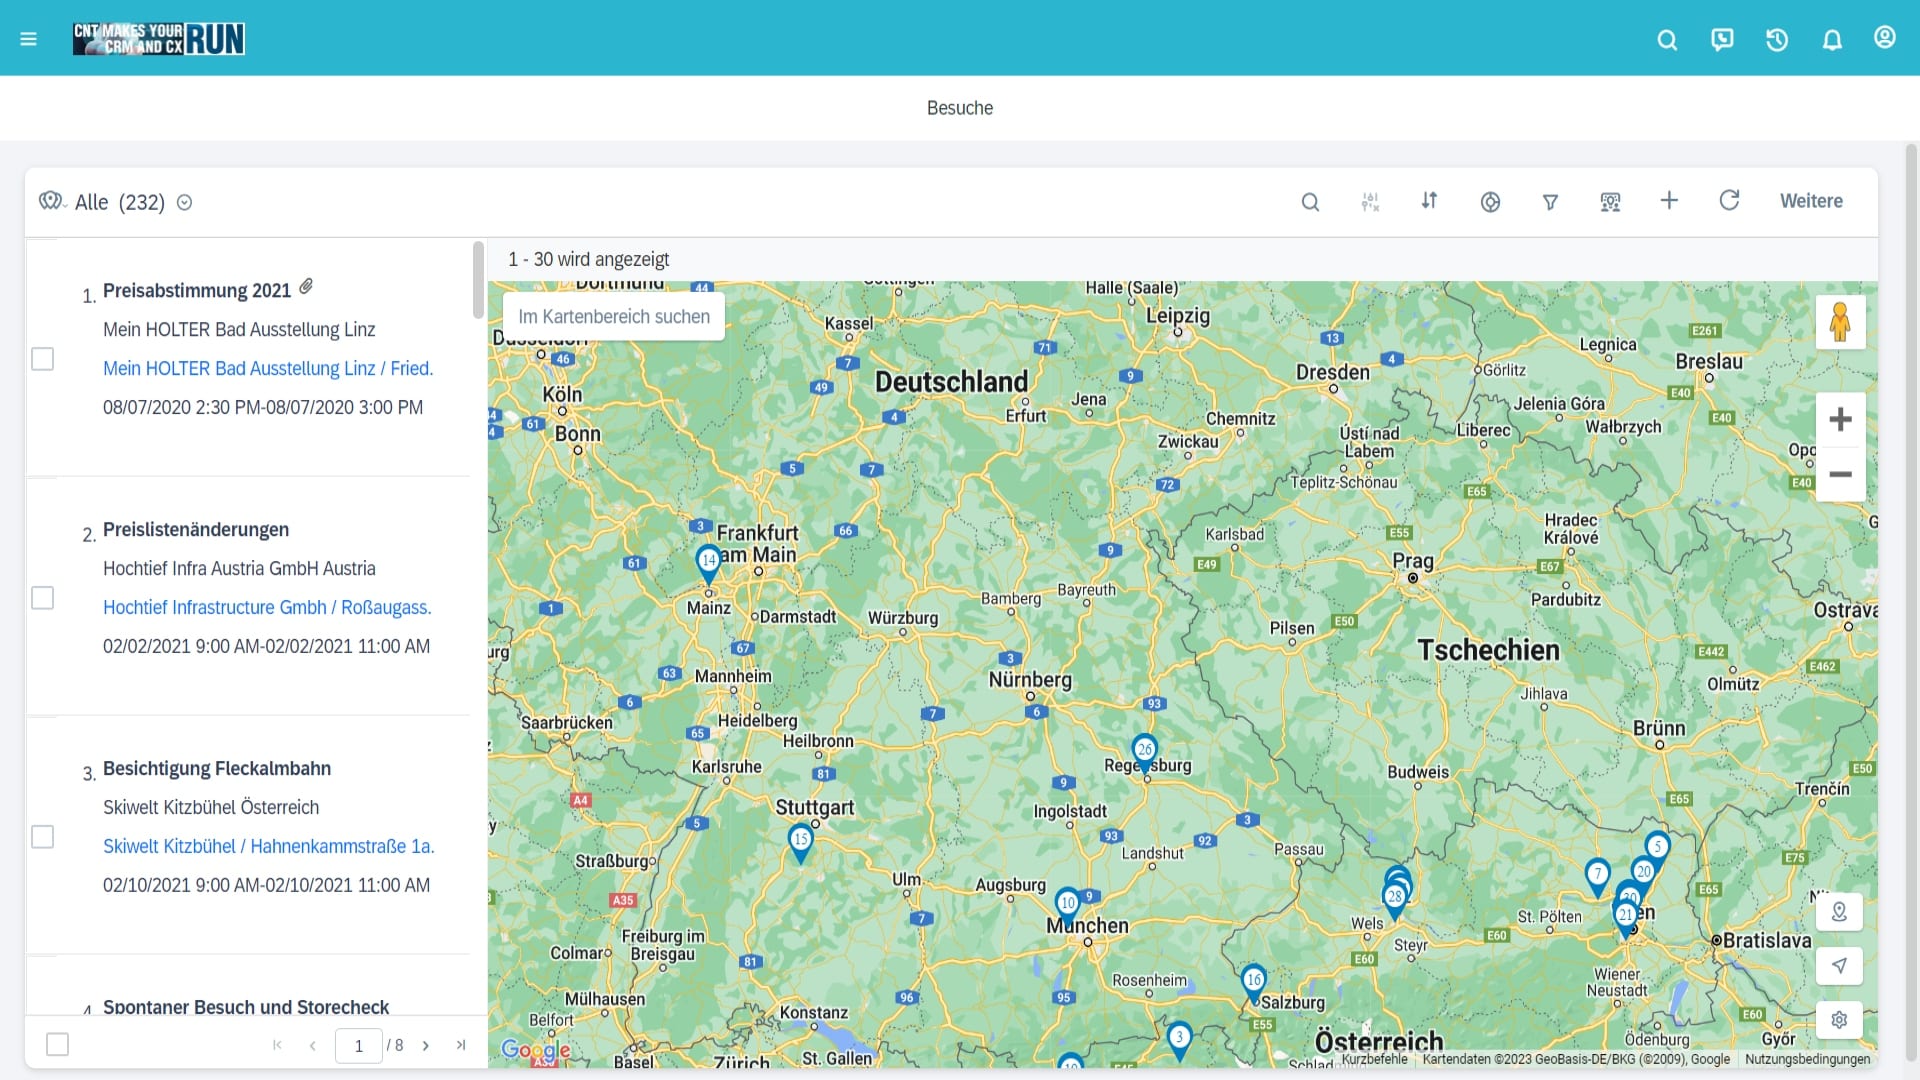1920x1080 pixels.
Task: Toggle the select-all checkbox in footer
Action: 58,1045
